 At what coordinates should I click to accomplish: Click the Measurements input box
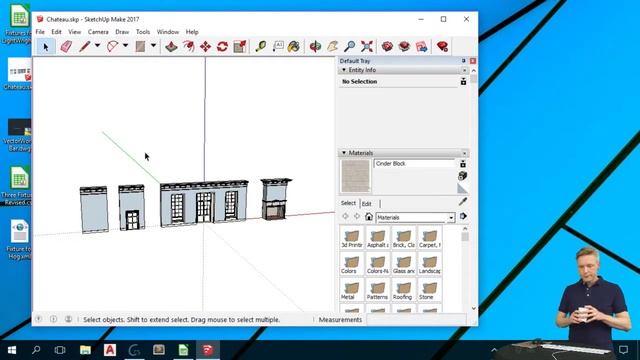point(416,320)
